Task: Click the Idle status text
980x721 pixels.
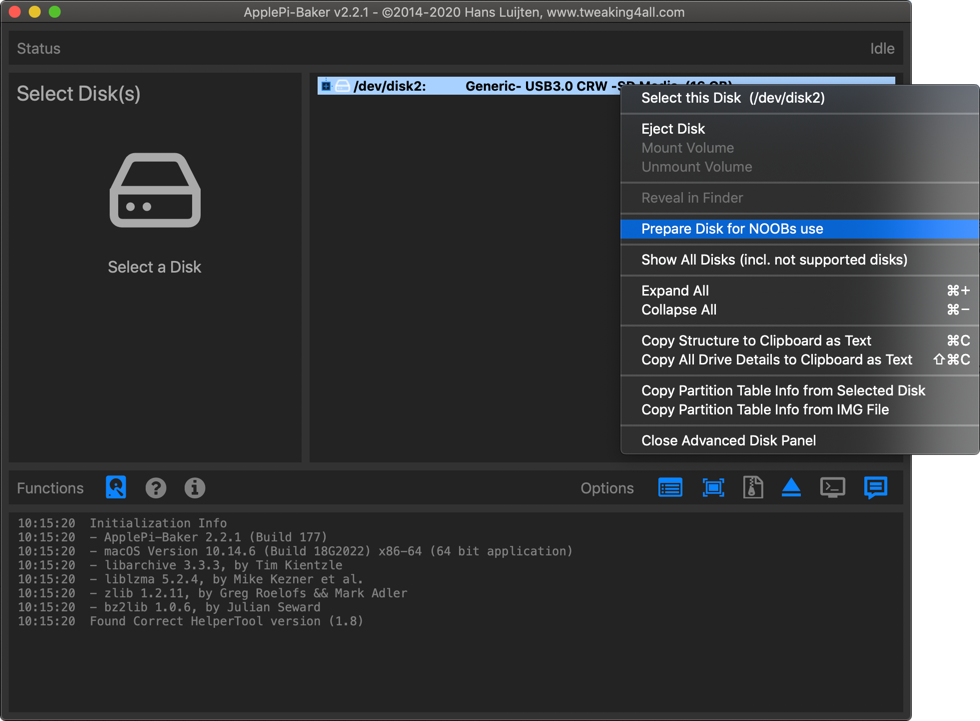Action: pyautogui.click(x=882, y=49)
